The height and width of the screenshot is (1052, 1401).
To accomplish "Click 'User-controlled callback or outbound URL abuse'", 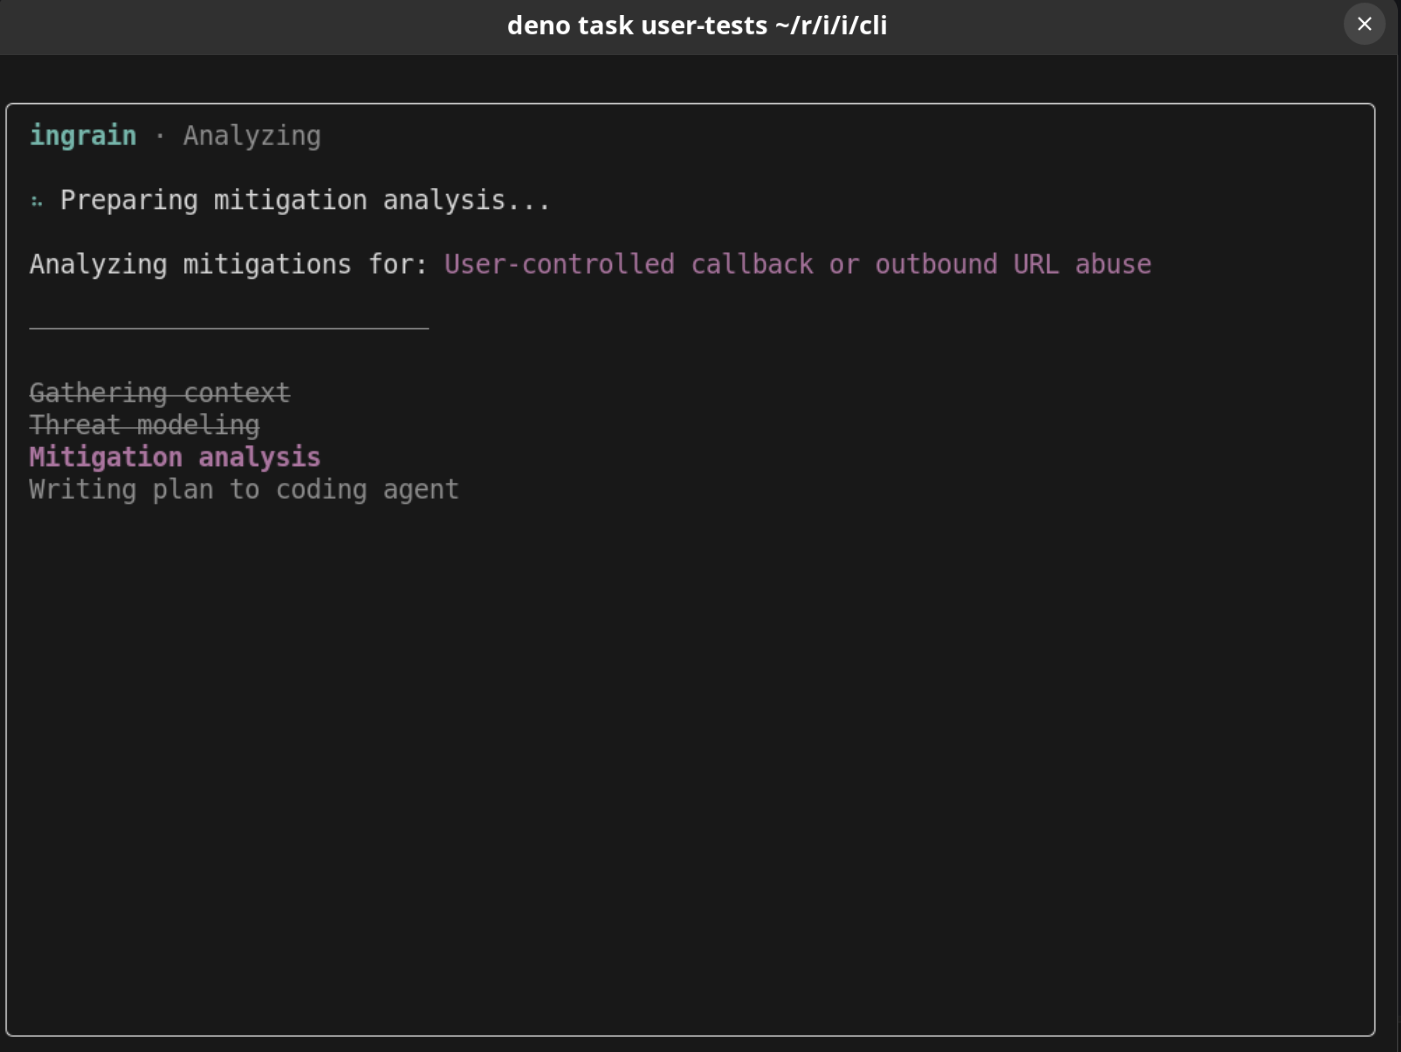I will pyautogui.click(x=798, y=264).
